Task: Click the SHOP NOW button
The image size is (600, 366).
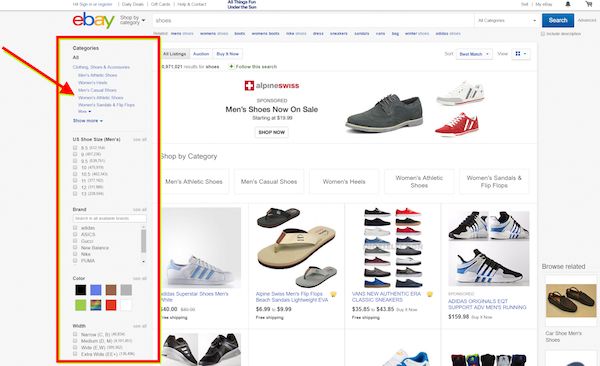Action: point(272,132)
